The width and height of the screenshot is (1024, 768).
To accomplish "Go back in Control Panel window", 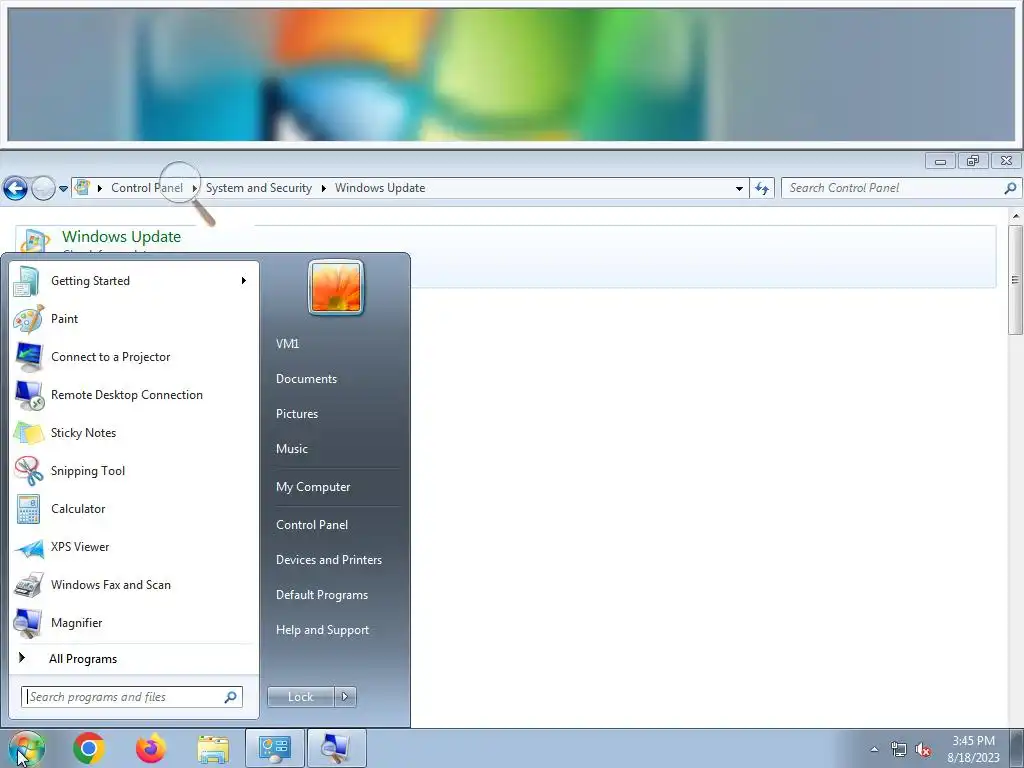I will tap(16, 188).
